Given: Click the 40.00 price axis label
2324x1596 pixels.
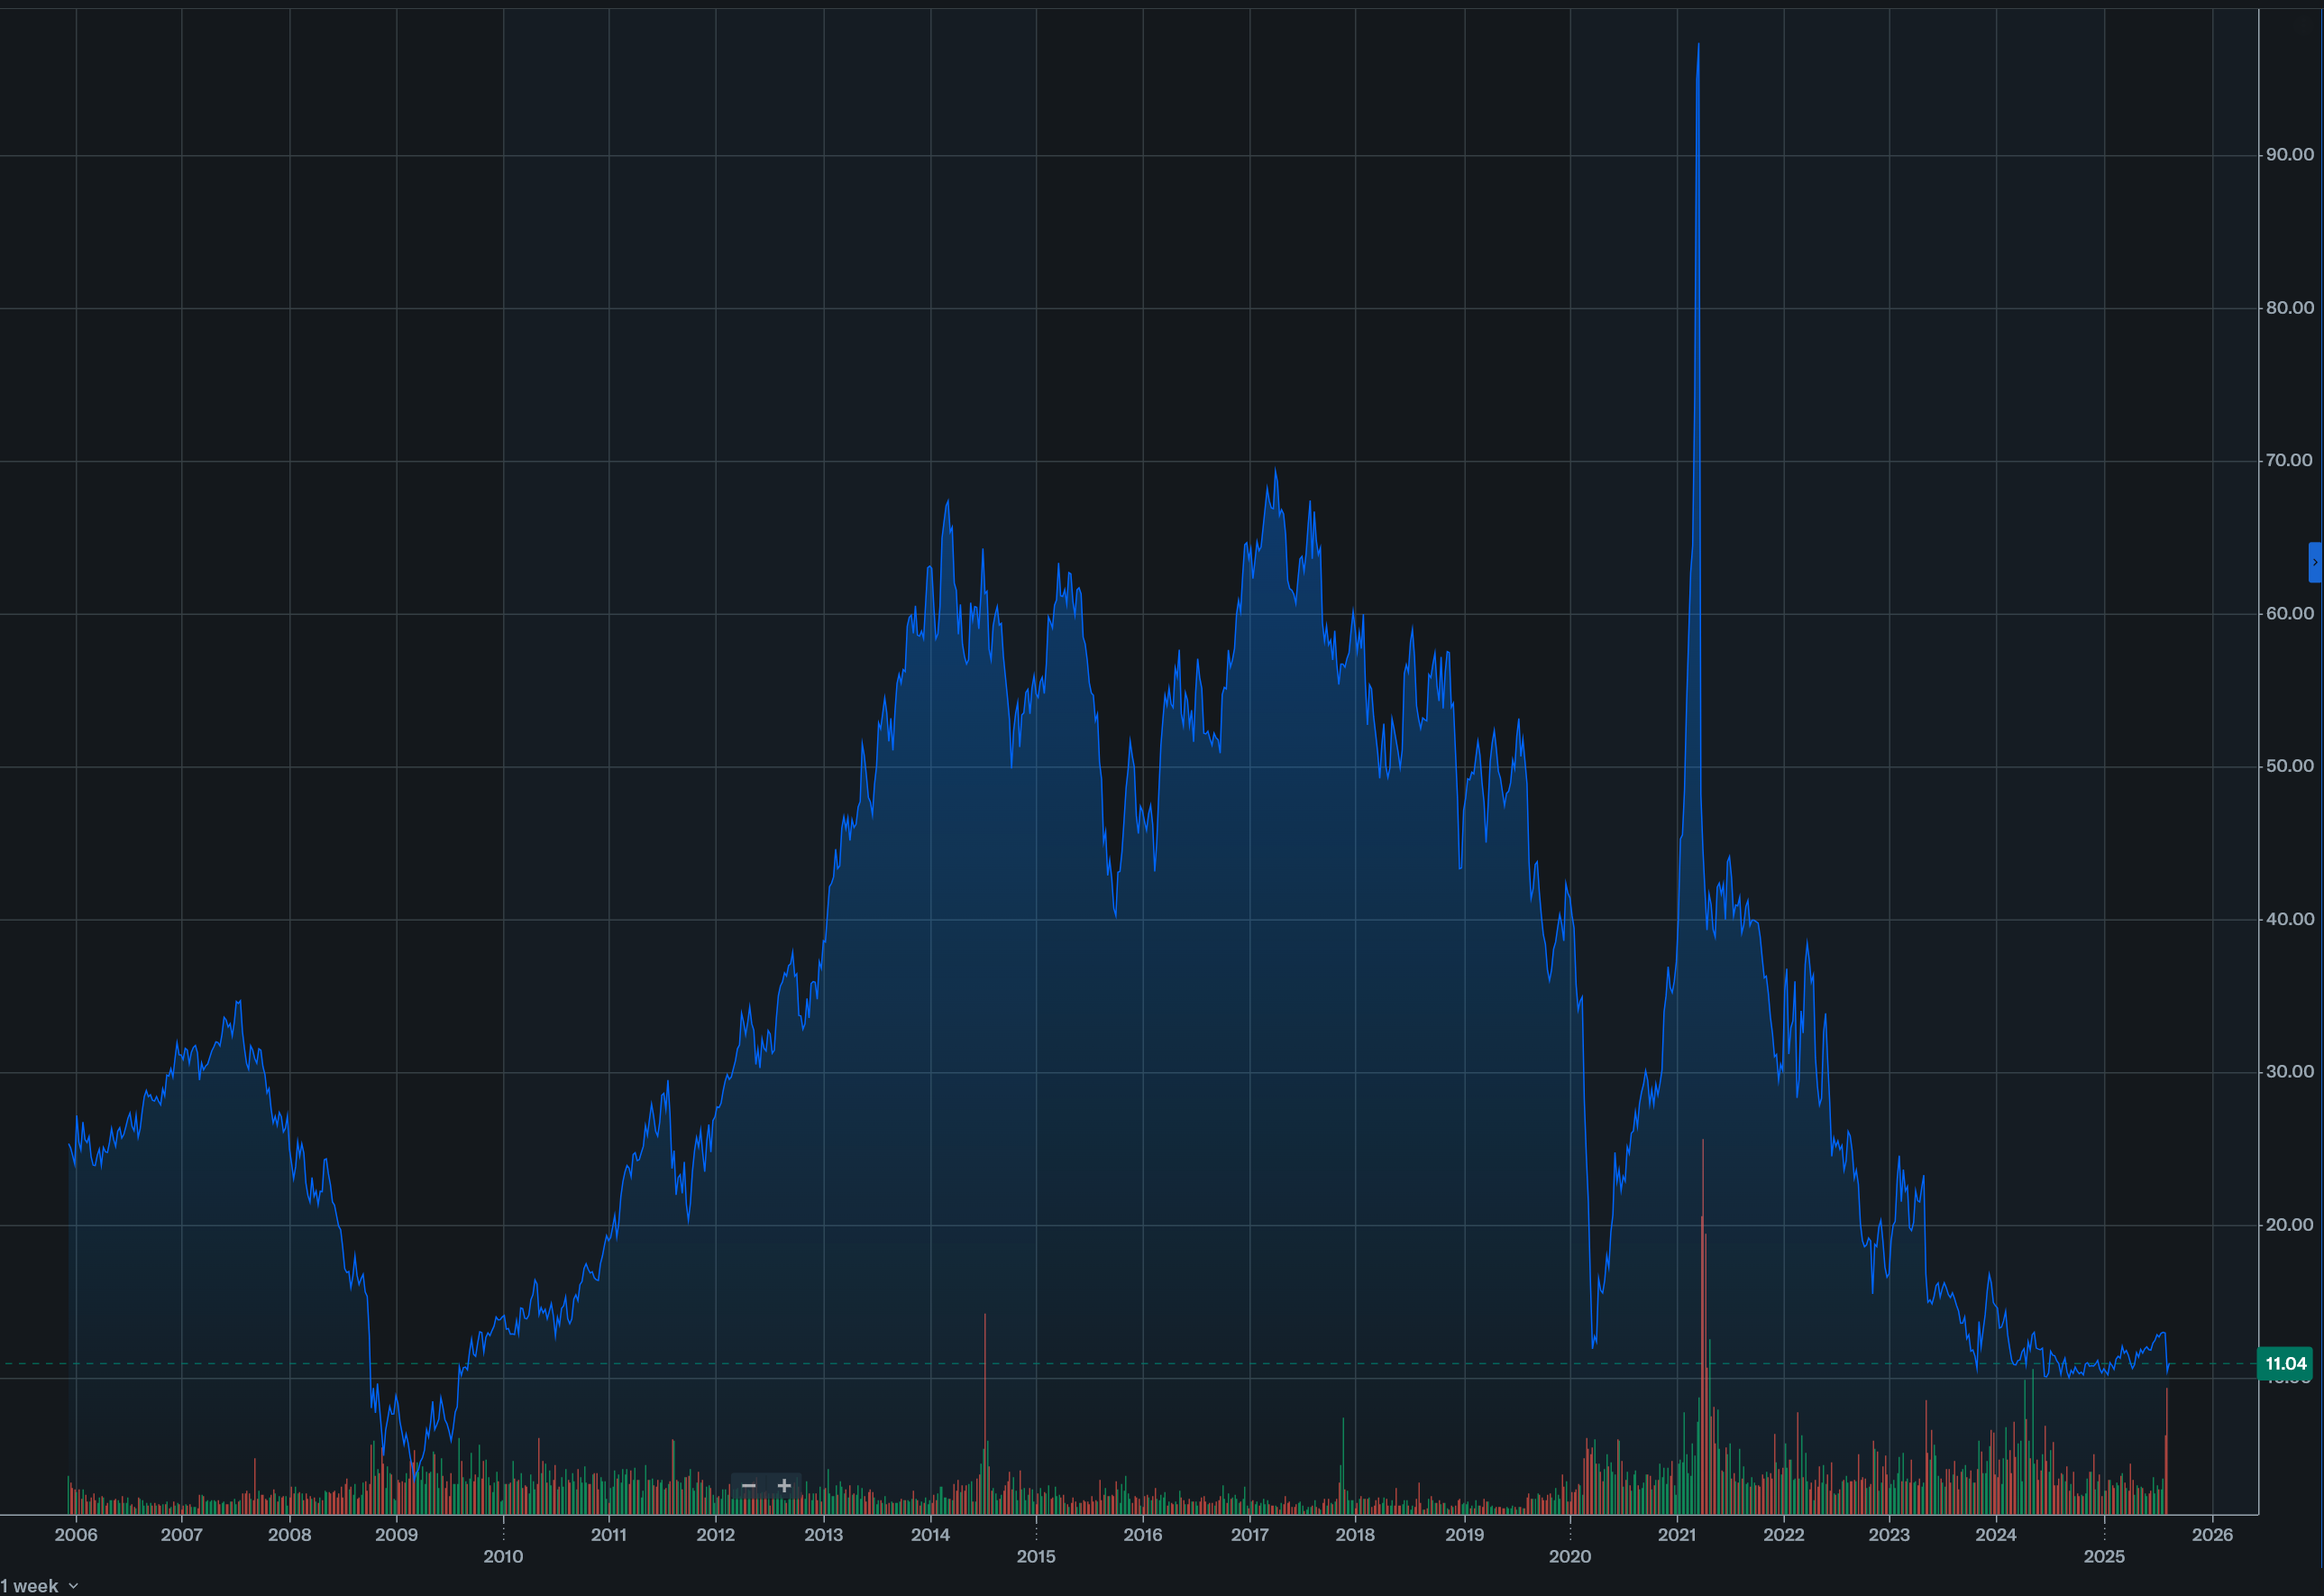Looking at the screenshot, I should [x=2289, y=918].
